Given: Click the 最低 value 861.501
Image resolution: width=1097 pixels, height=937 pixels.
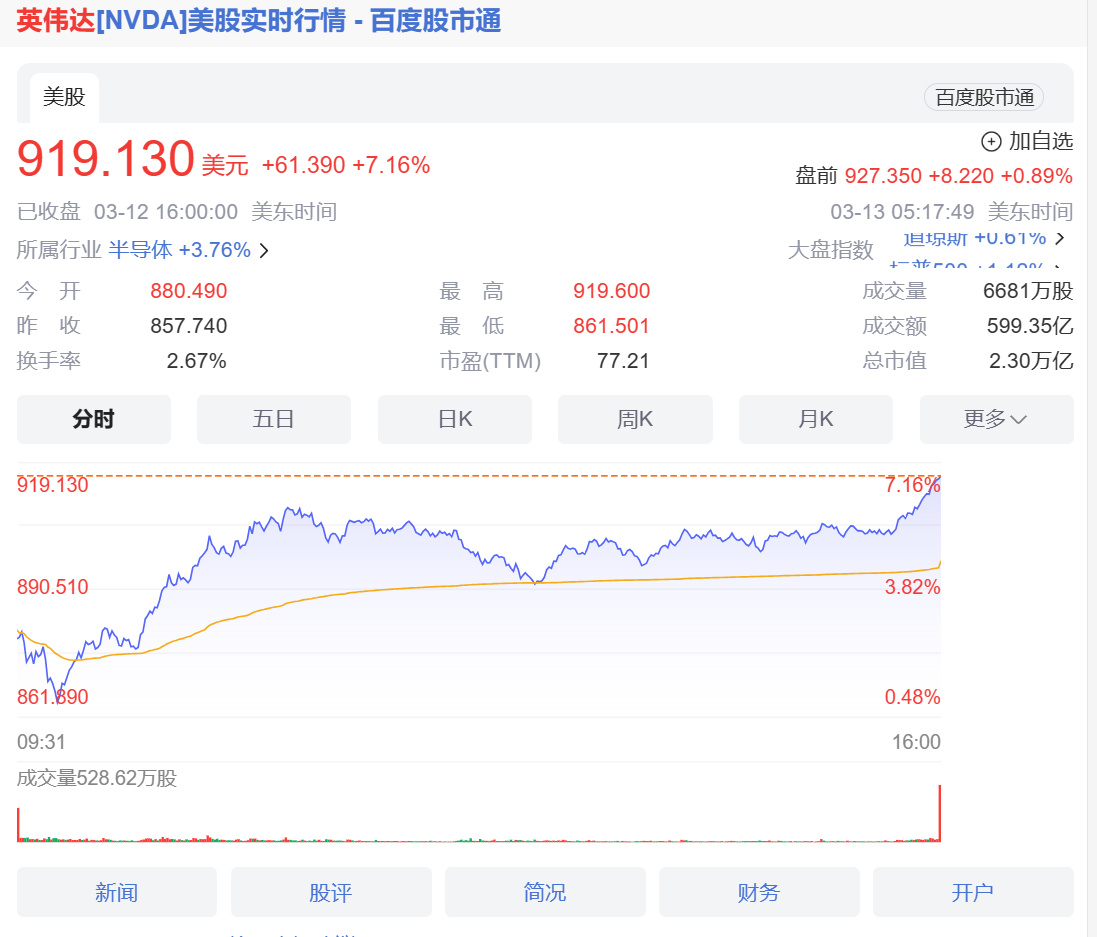Looking at the screenshot, I should coord(611,326).
